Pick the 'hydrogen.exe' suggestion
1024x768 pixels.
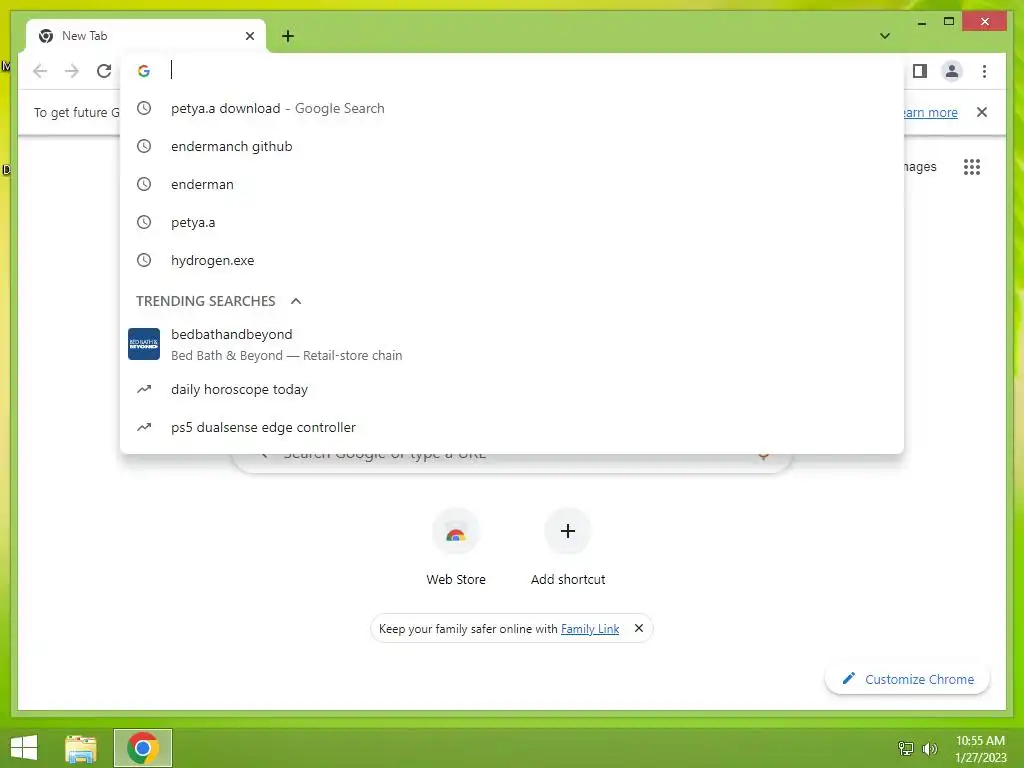(x=512, y=260)
